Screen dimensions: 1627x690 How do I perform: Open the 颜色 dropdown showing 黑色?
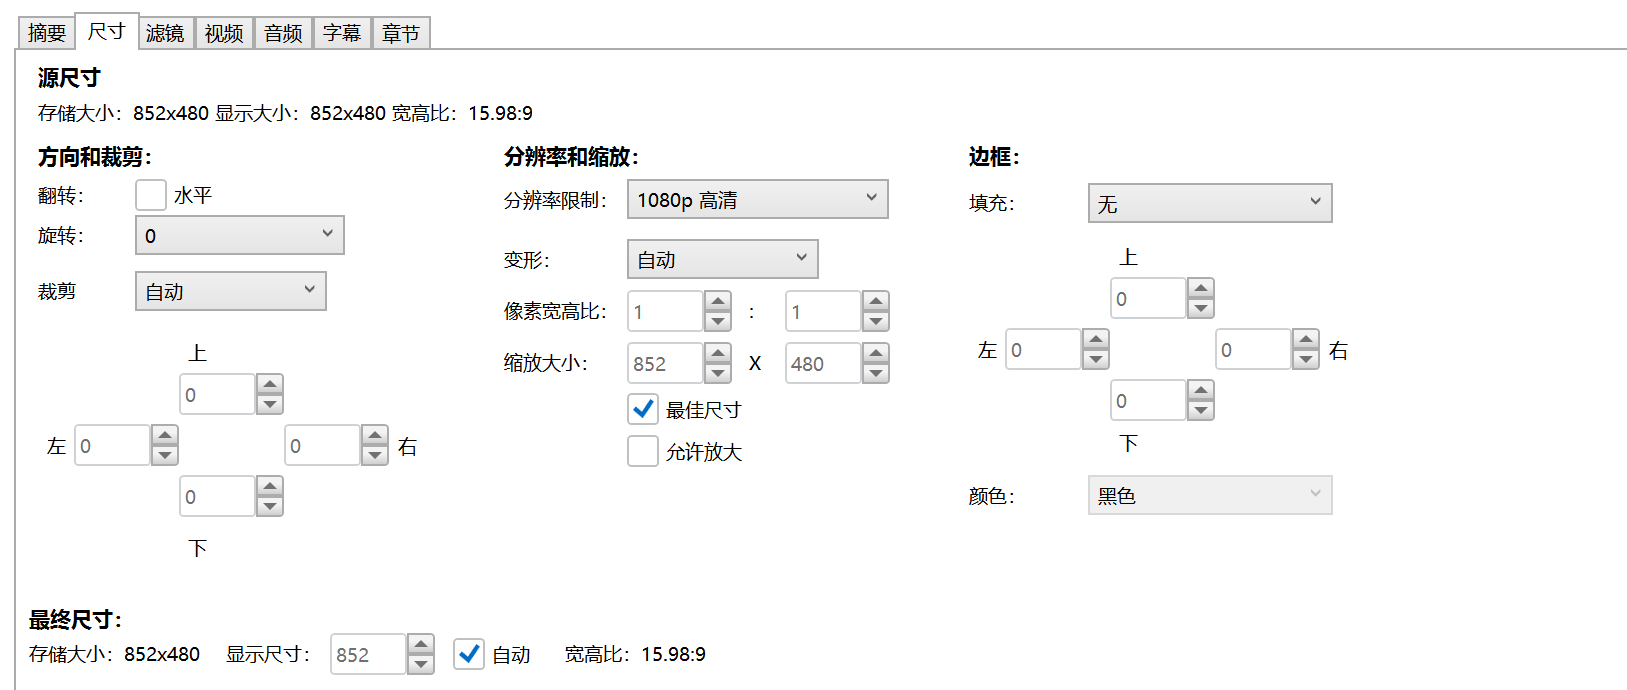[x=1210, y=495]
